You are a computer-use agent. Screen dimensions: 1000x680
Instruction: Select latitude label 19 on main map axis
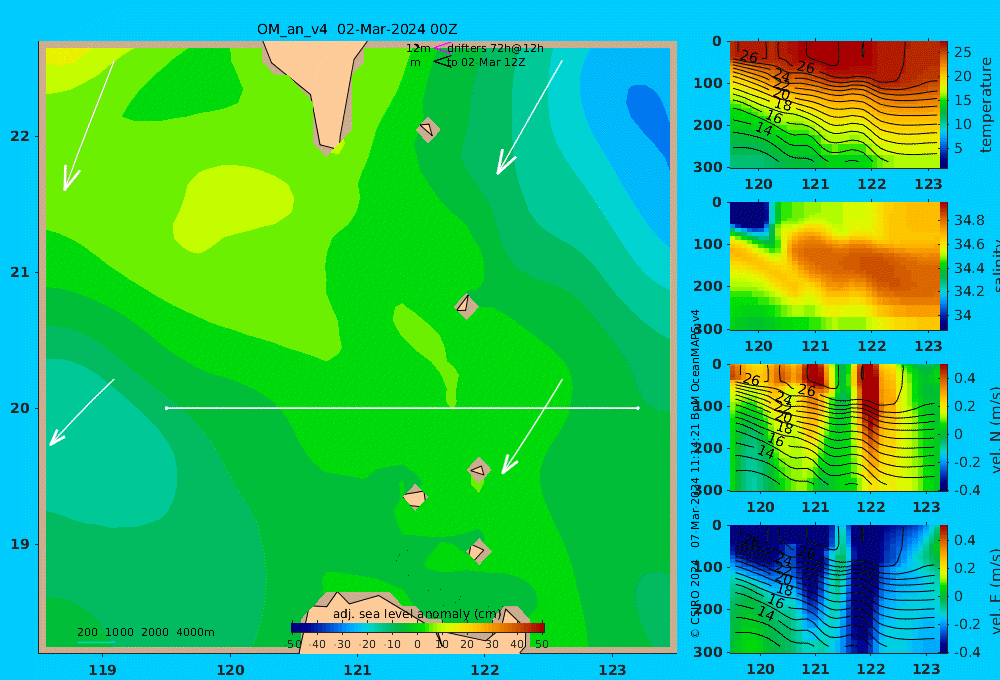(20, 544)
